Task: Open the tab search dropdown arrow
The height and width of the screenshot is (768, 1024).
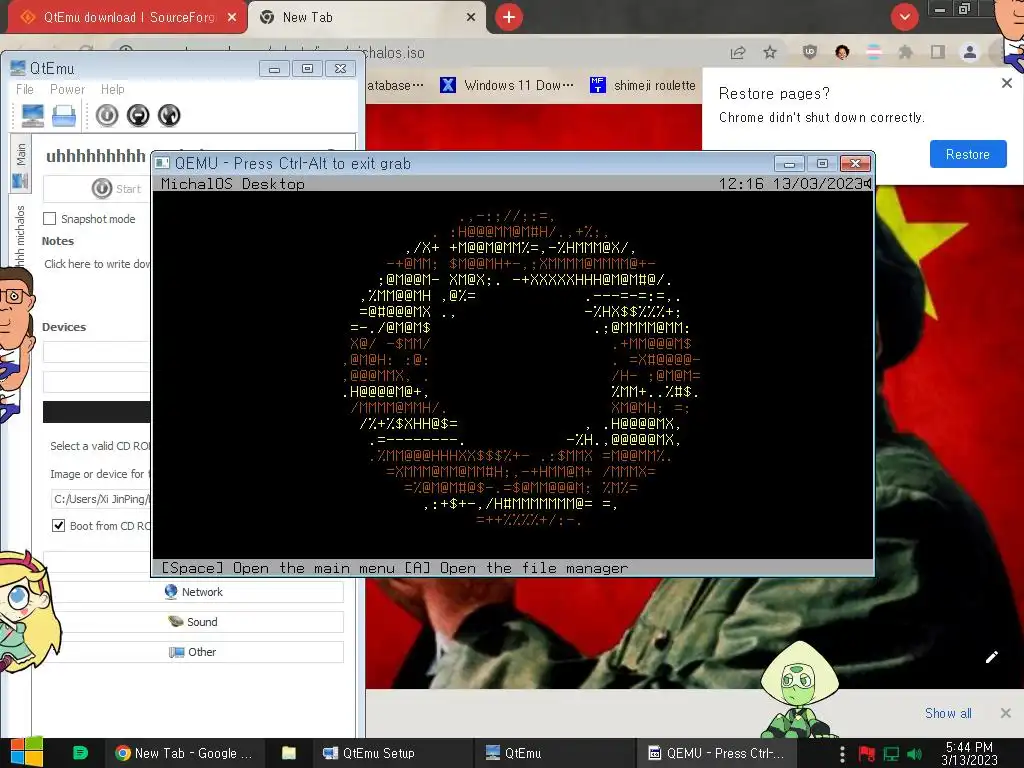Action: [904, 17]
